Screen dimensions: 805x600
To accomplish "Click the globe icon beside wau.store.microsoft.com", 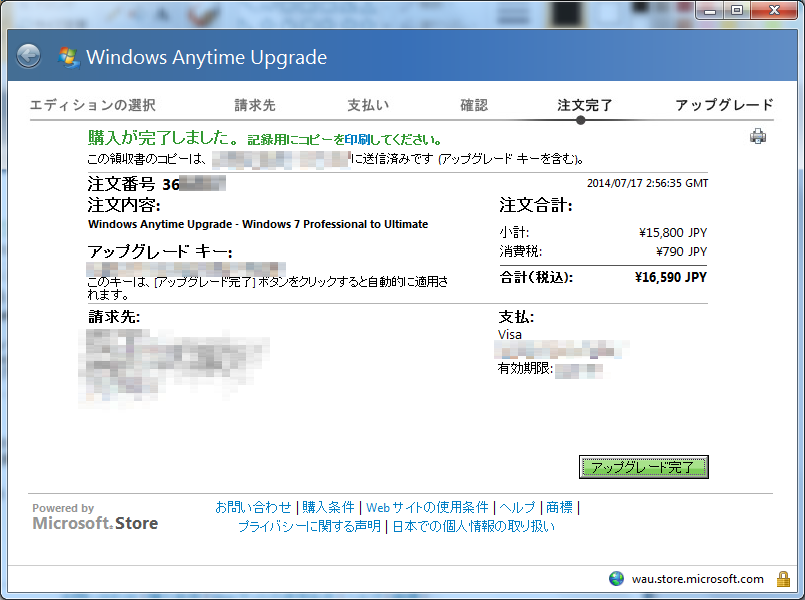I will (x=616, y=579).
